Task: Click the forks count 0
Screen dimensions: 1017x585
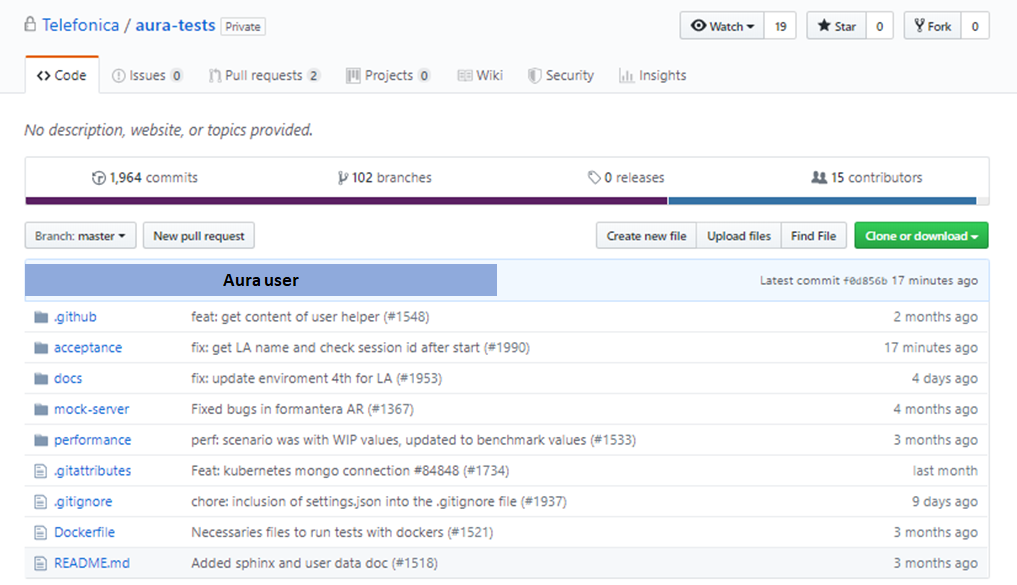Action: tap(975, 26)
